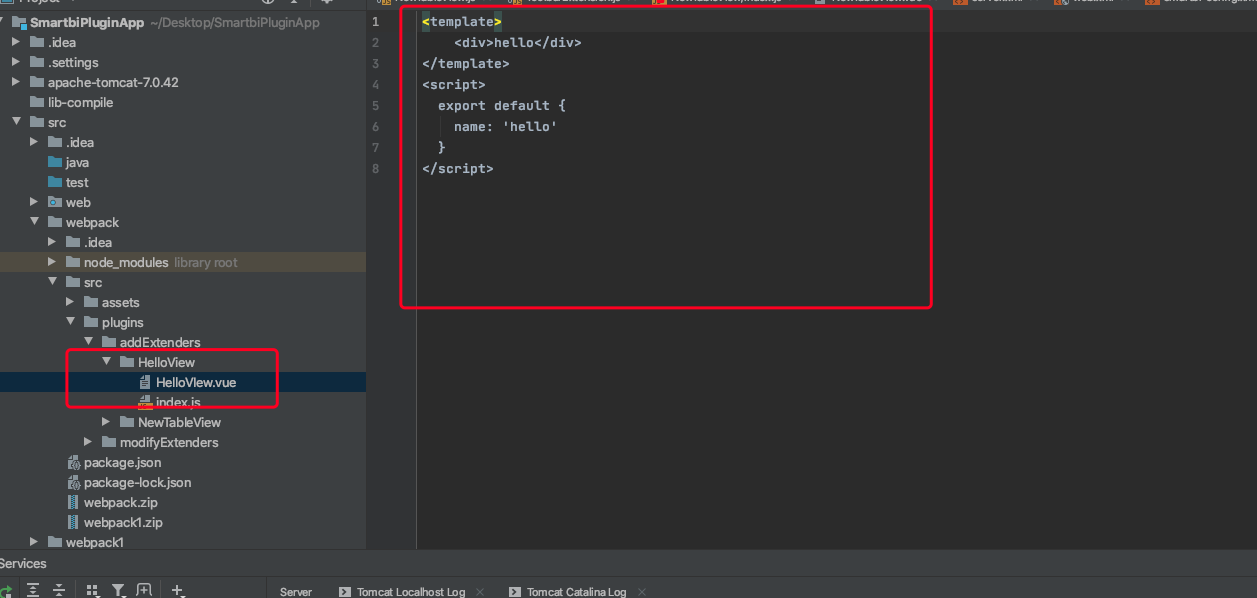The image size is (1257, 598).
Task: Select webpack.zip in the project tree
Action: [x=121, y=502]
